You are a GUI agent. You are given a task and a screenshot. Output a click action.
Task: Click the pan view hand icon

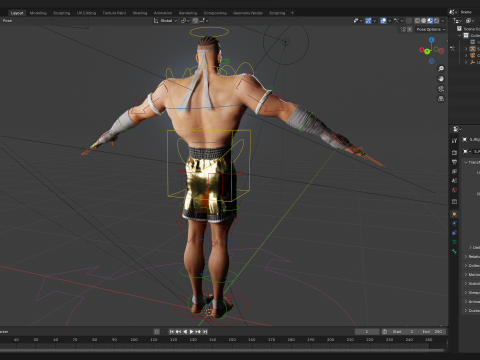coord(441,79)
